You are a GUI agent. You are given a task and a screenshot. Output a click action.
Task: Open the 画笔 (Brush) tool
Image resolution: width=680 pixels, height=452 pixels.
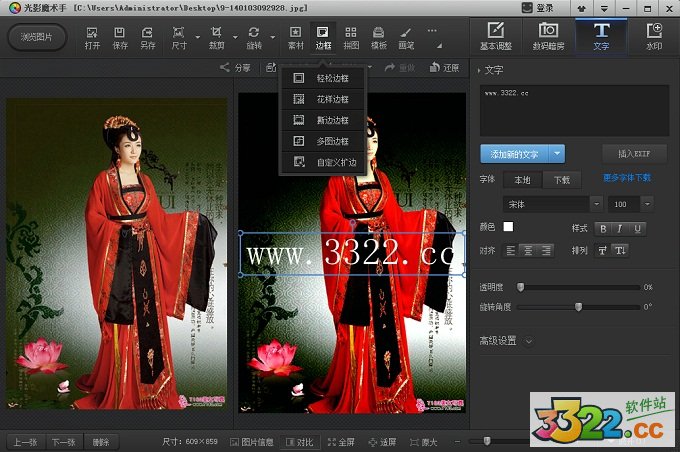pos(406,37)
